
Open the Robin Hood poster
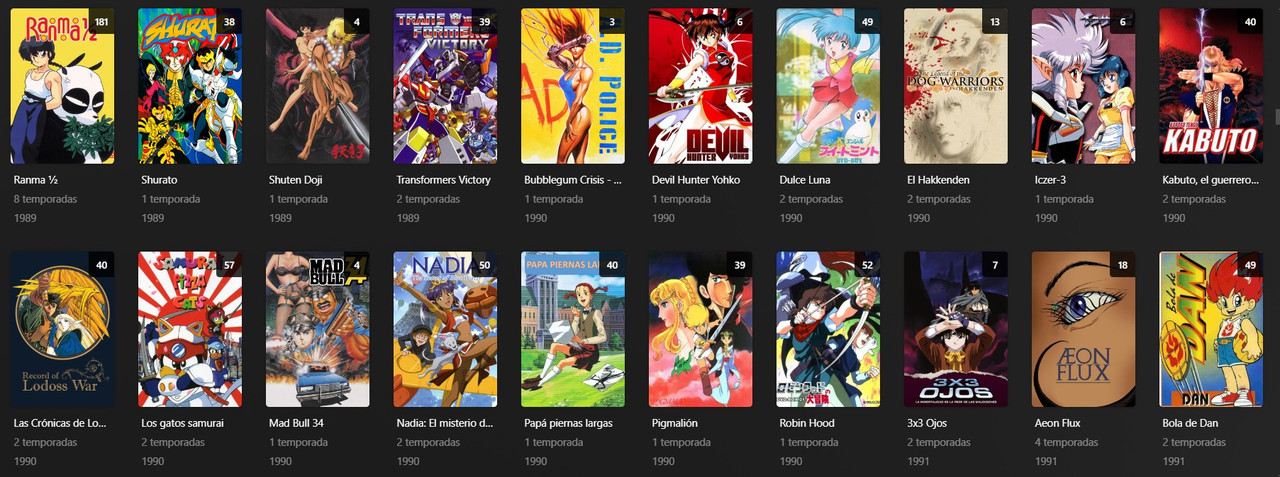tap(828, 329)
